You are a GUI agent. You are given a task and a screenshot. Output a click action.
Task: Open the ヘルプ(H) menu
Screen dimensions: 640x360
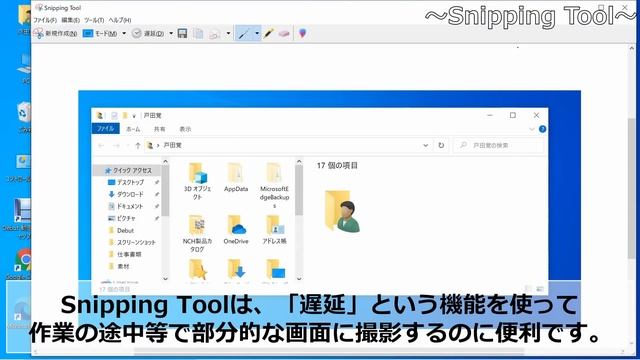click(120, 20)
